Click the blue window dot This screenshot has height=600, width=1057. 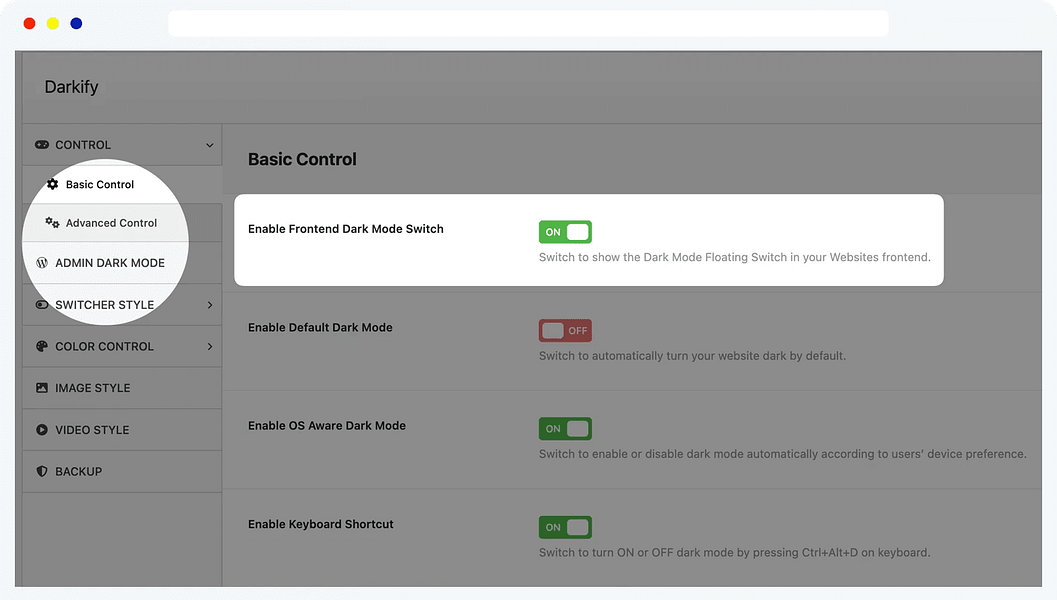tap(76, 24)
